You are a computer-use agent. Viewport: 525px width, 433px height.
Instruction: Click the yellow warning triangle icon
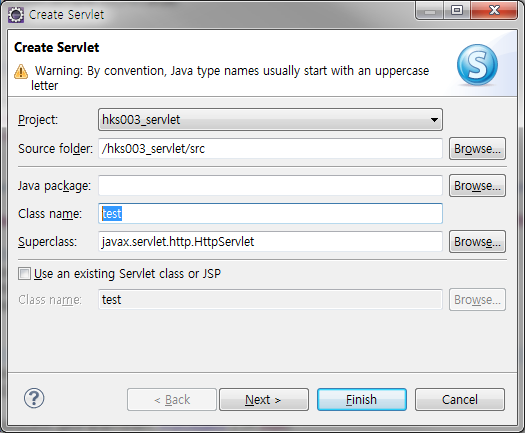tap(21, 71)
